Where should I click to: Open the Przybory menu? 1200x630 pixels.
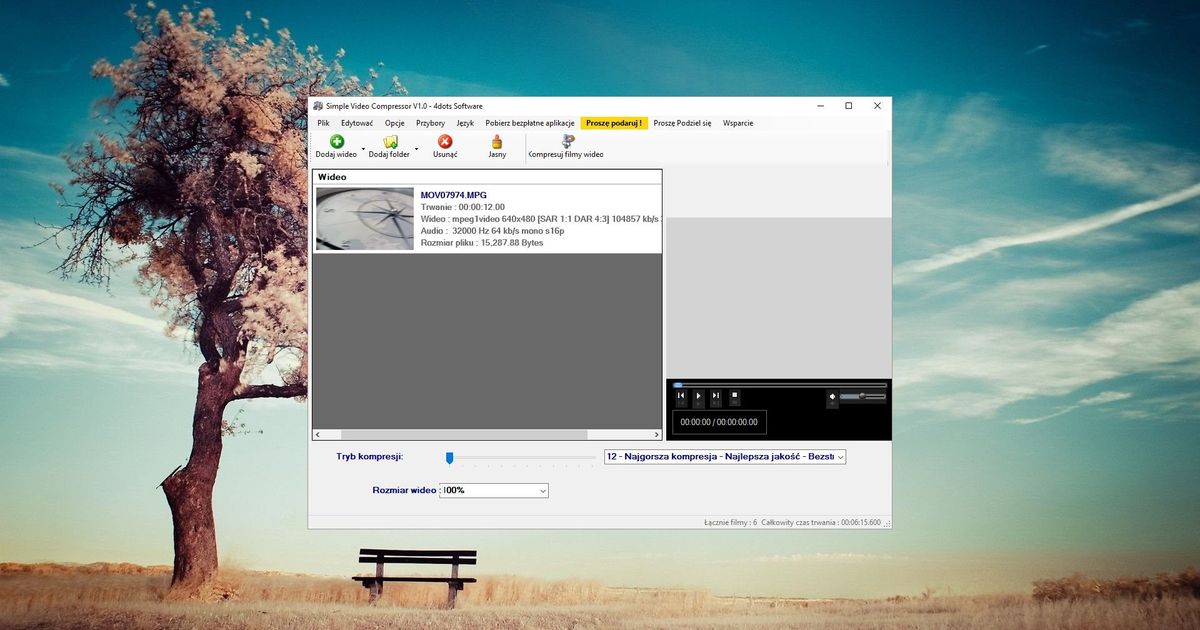point(430,123)
